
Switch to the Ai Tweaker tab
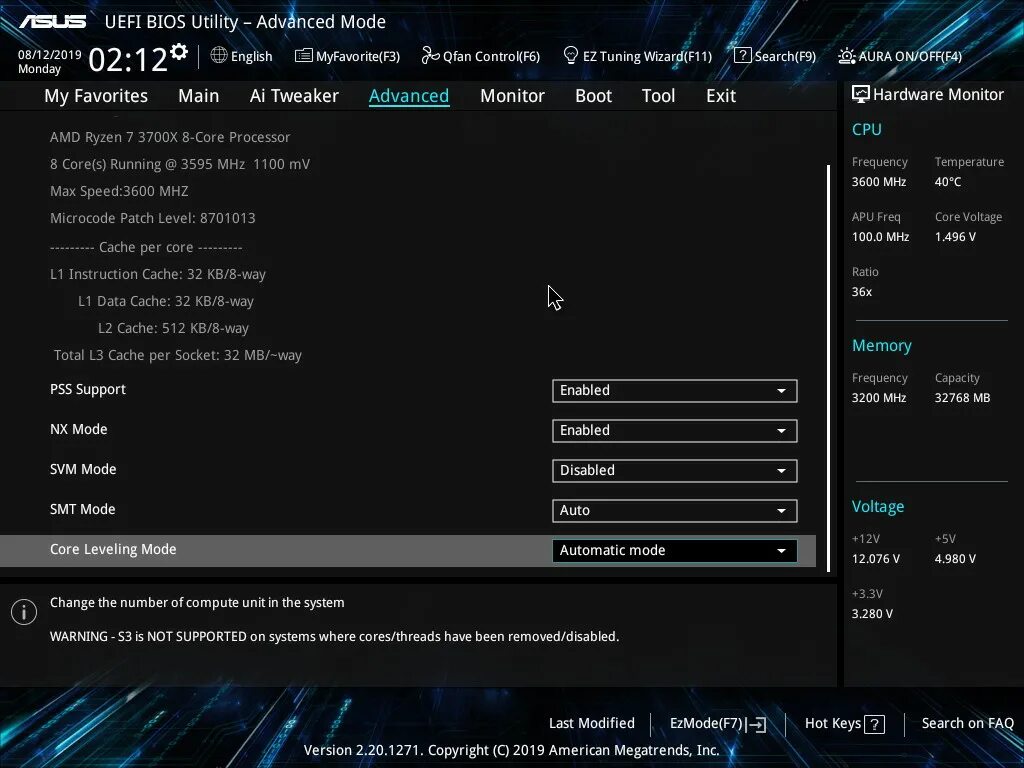pos(294,96)
